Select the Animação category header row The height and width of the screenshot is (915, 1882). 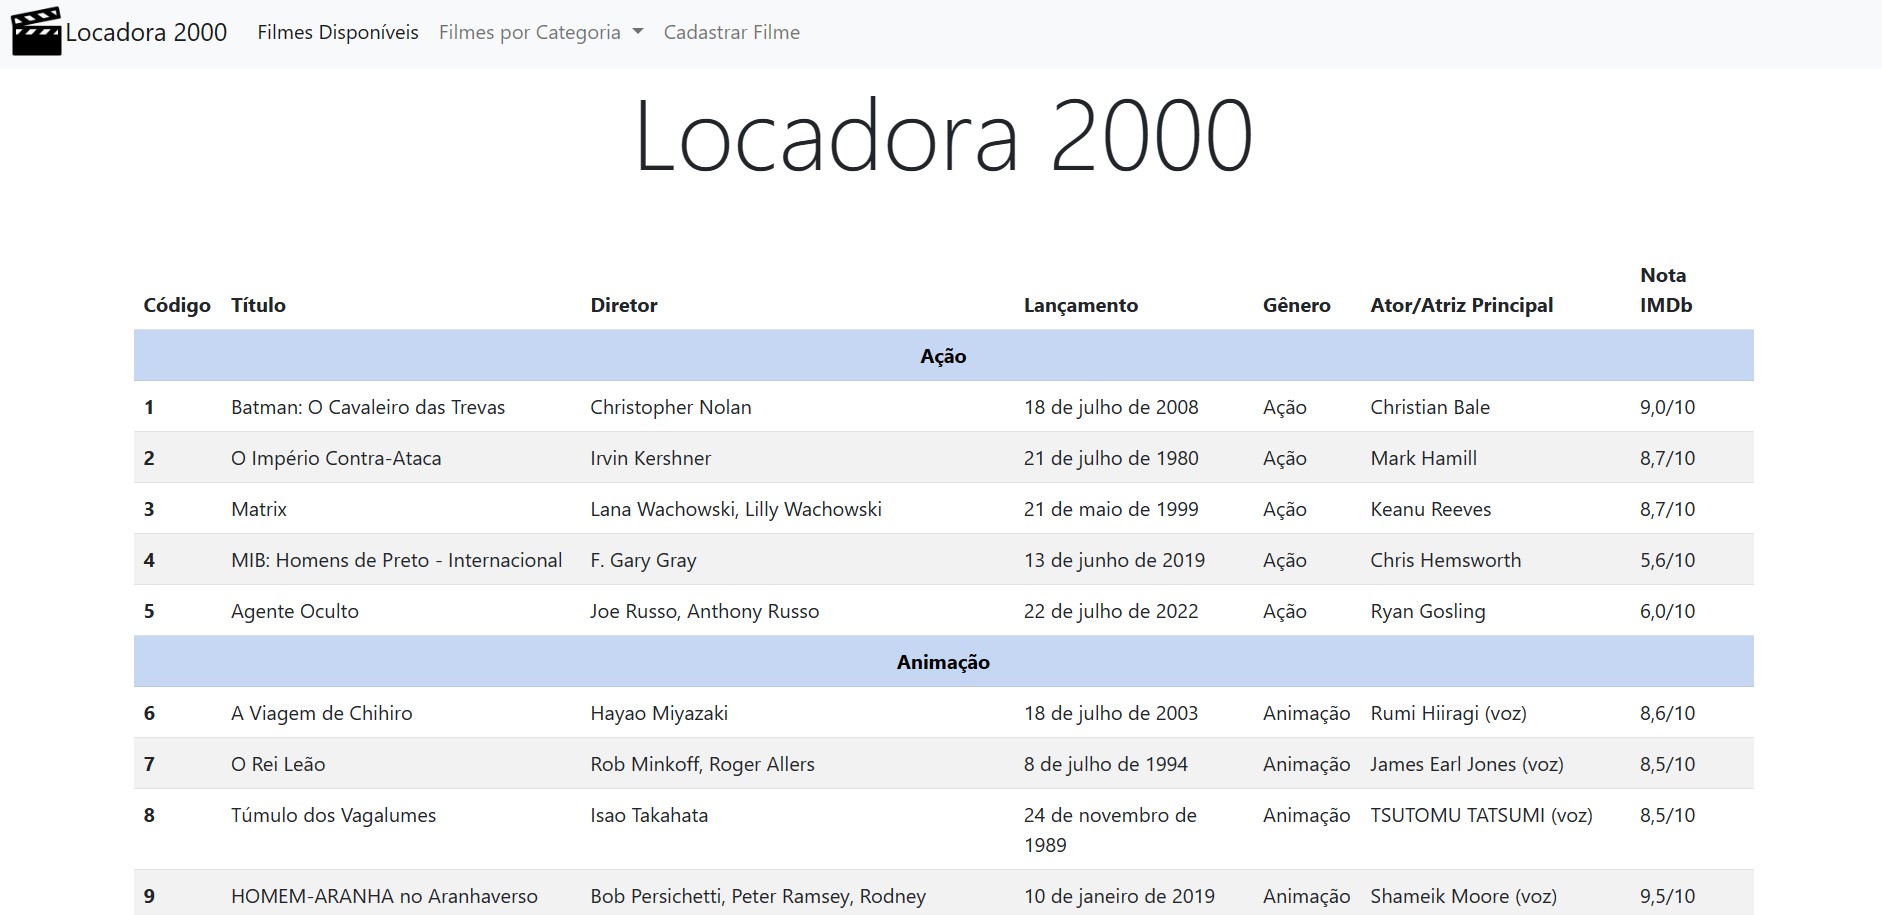tap(942, 662)
